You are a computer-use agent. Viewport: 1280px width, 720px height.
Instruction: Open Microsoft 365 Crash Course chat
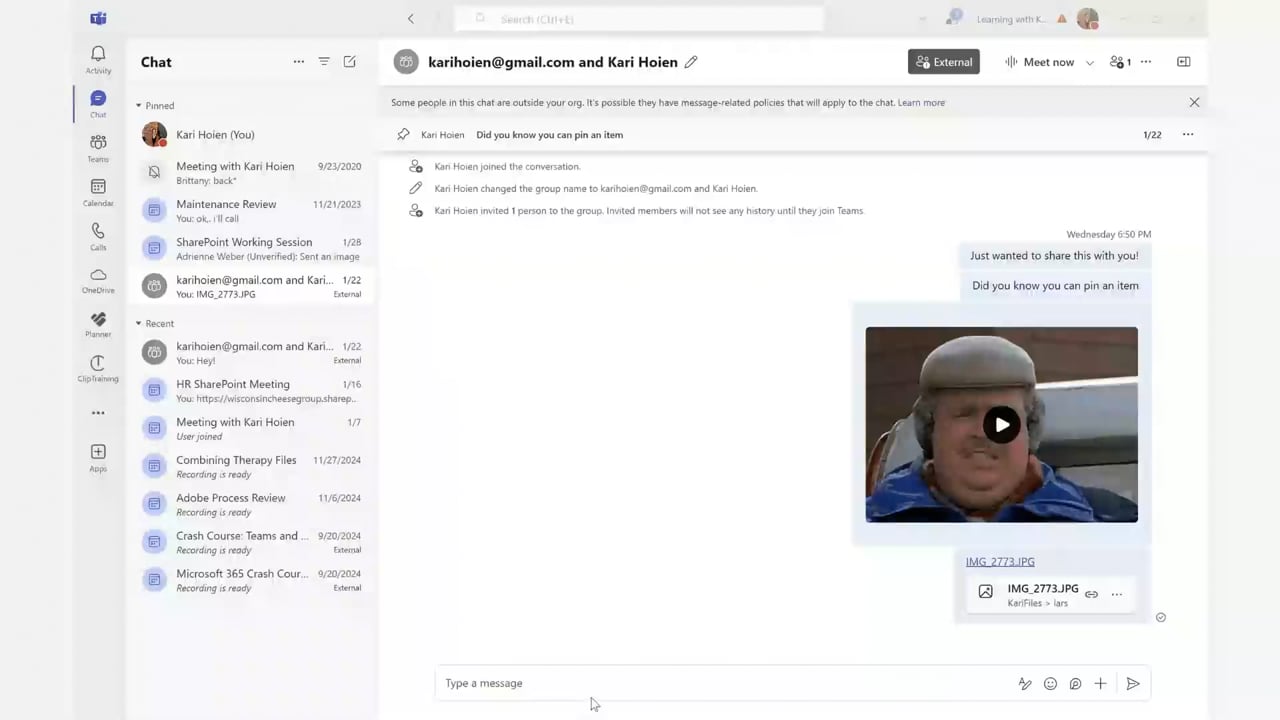click(252, 581)
